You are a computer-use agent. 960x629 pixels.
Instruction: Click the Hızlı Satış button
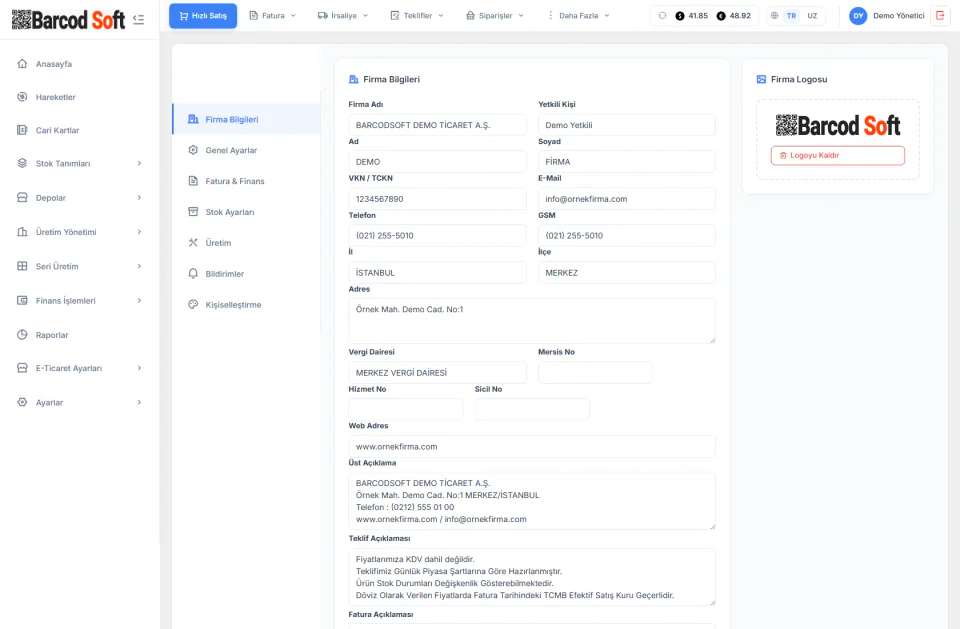point(203,16)
